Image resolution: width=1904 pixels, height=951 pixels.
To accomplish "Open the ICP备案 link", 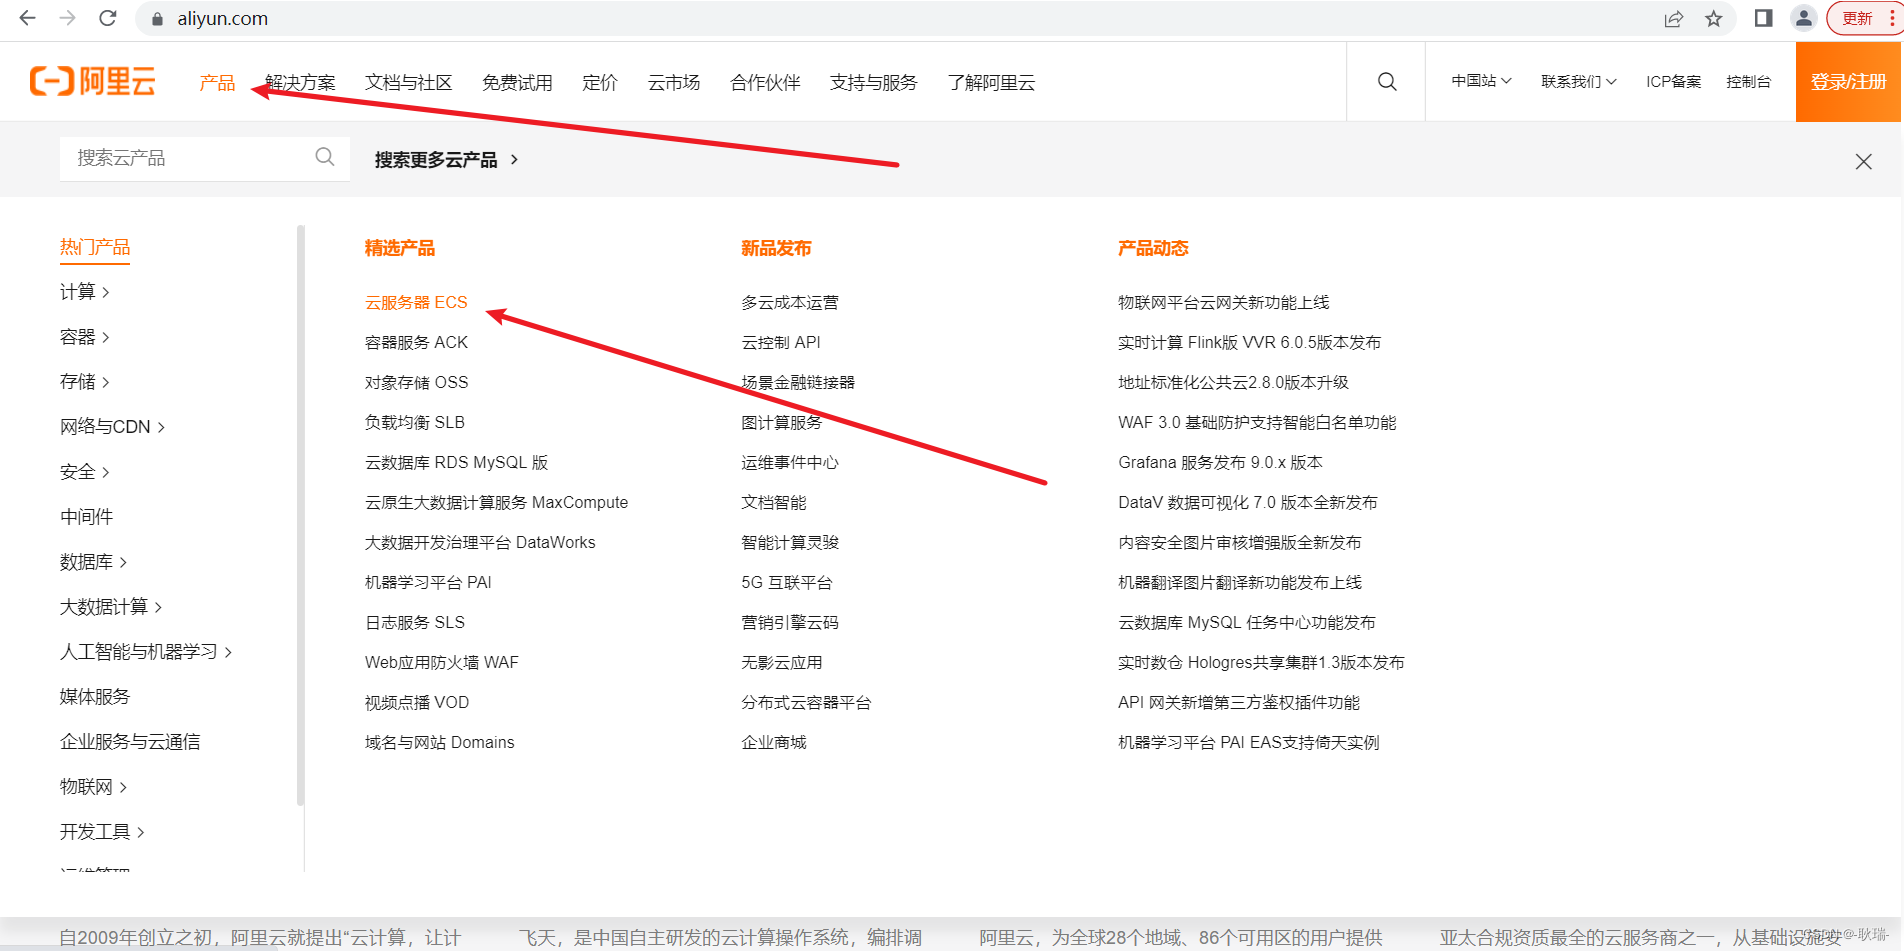I will click(1673, 82).
